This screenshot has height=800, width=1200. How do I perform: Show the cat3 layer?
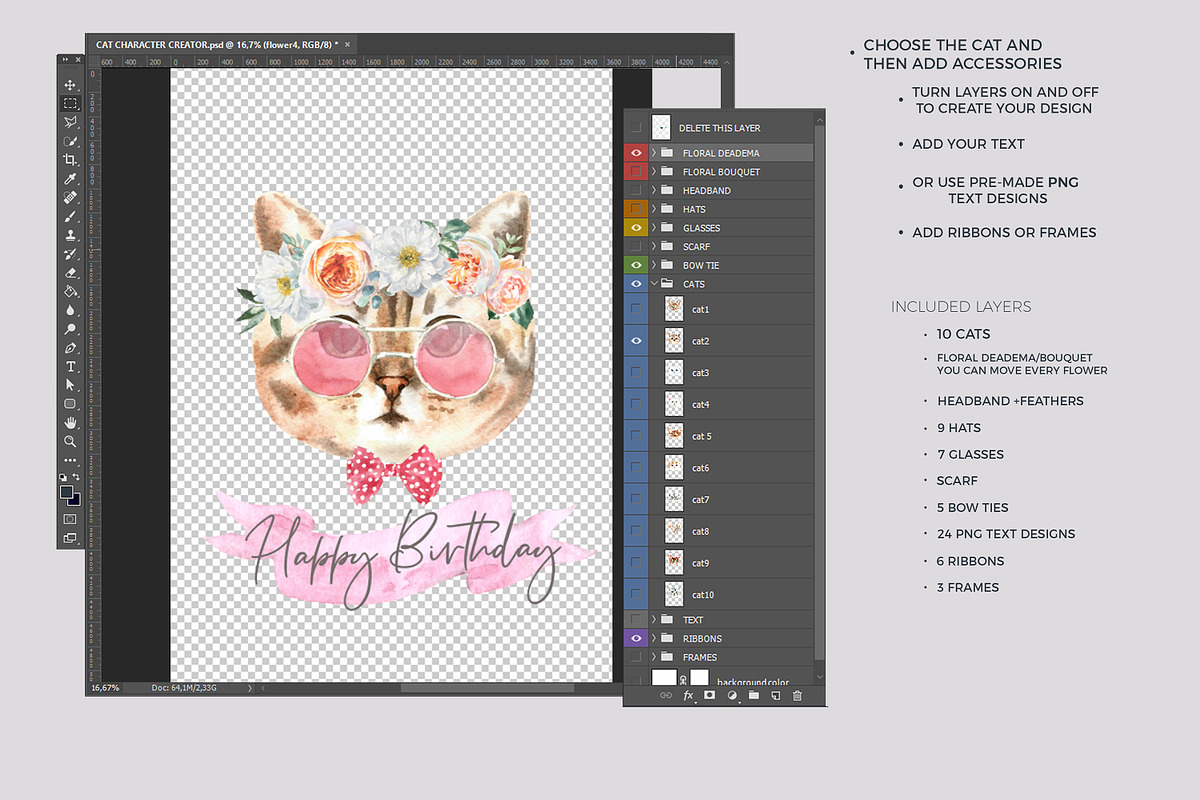tap(636, 373)
